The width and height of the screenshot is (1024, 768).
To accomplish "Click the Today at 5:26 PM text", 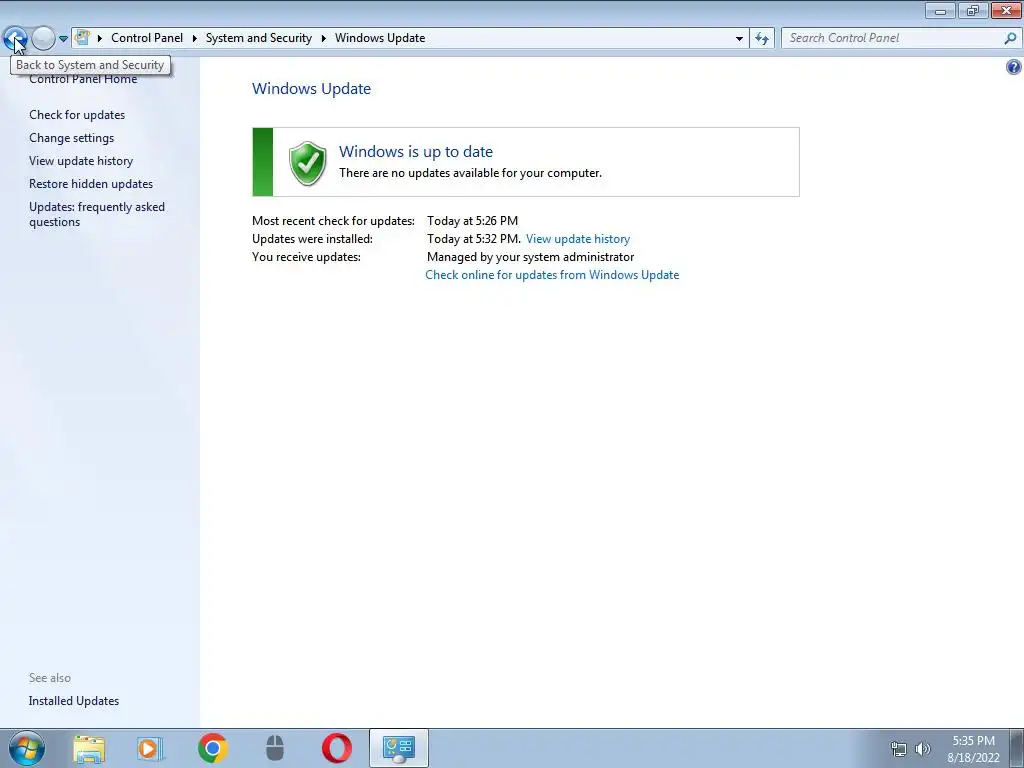I will [x=473, y=221].
